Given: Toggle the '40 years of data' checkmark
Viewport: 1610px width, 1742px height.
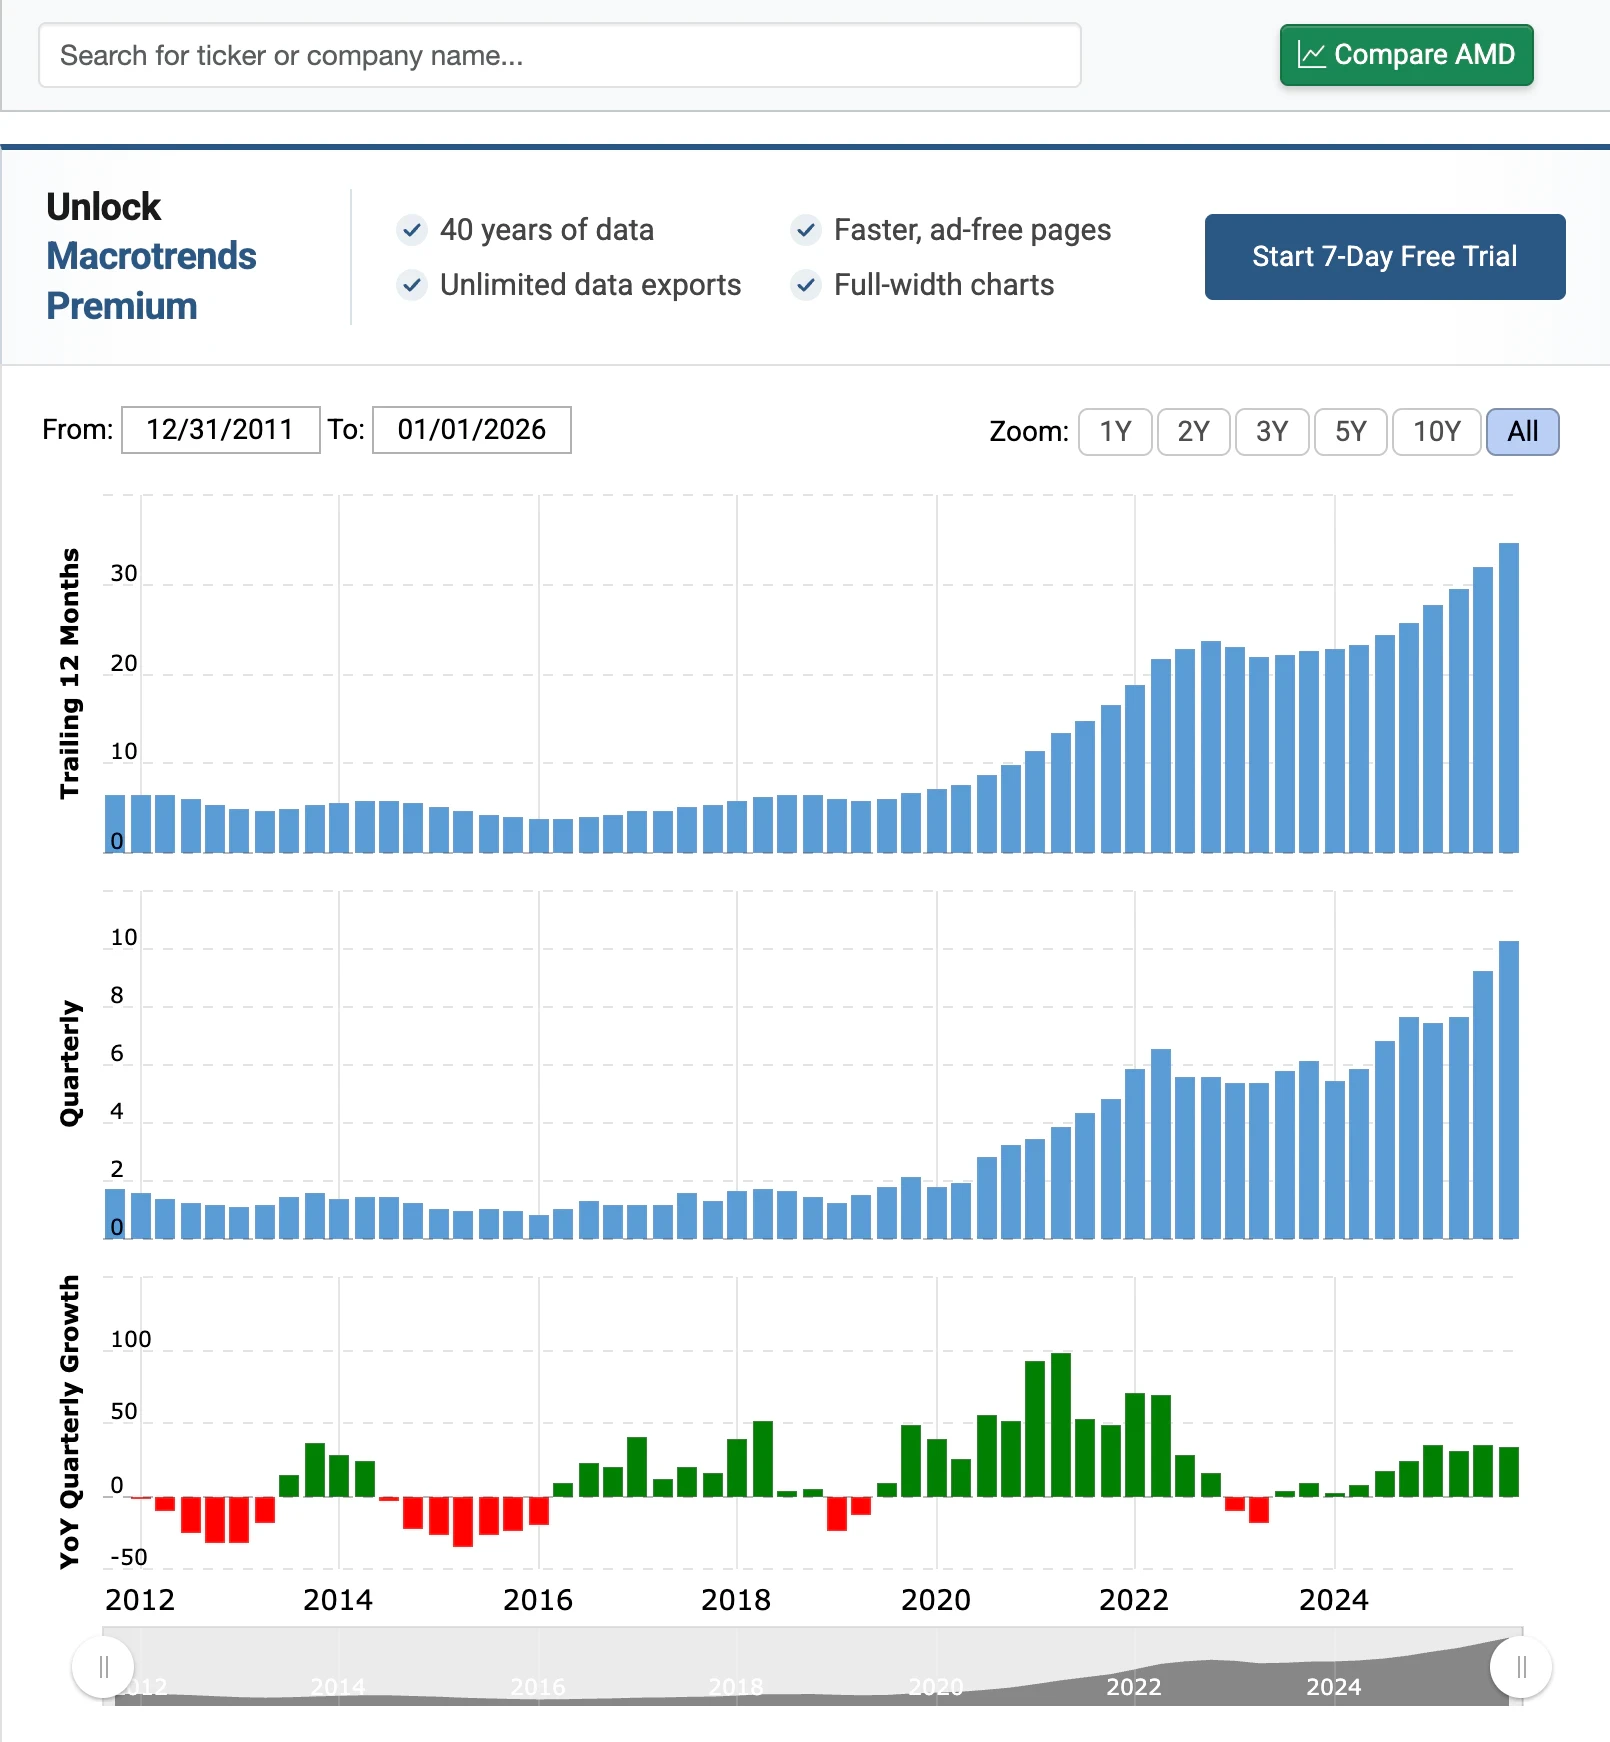Looking at the screenshot, I should [x=411, y=230].
